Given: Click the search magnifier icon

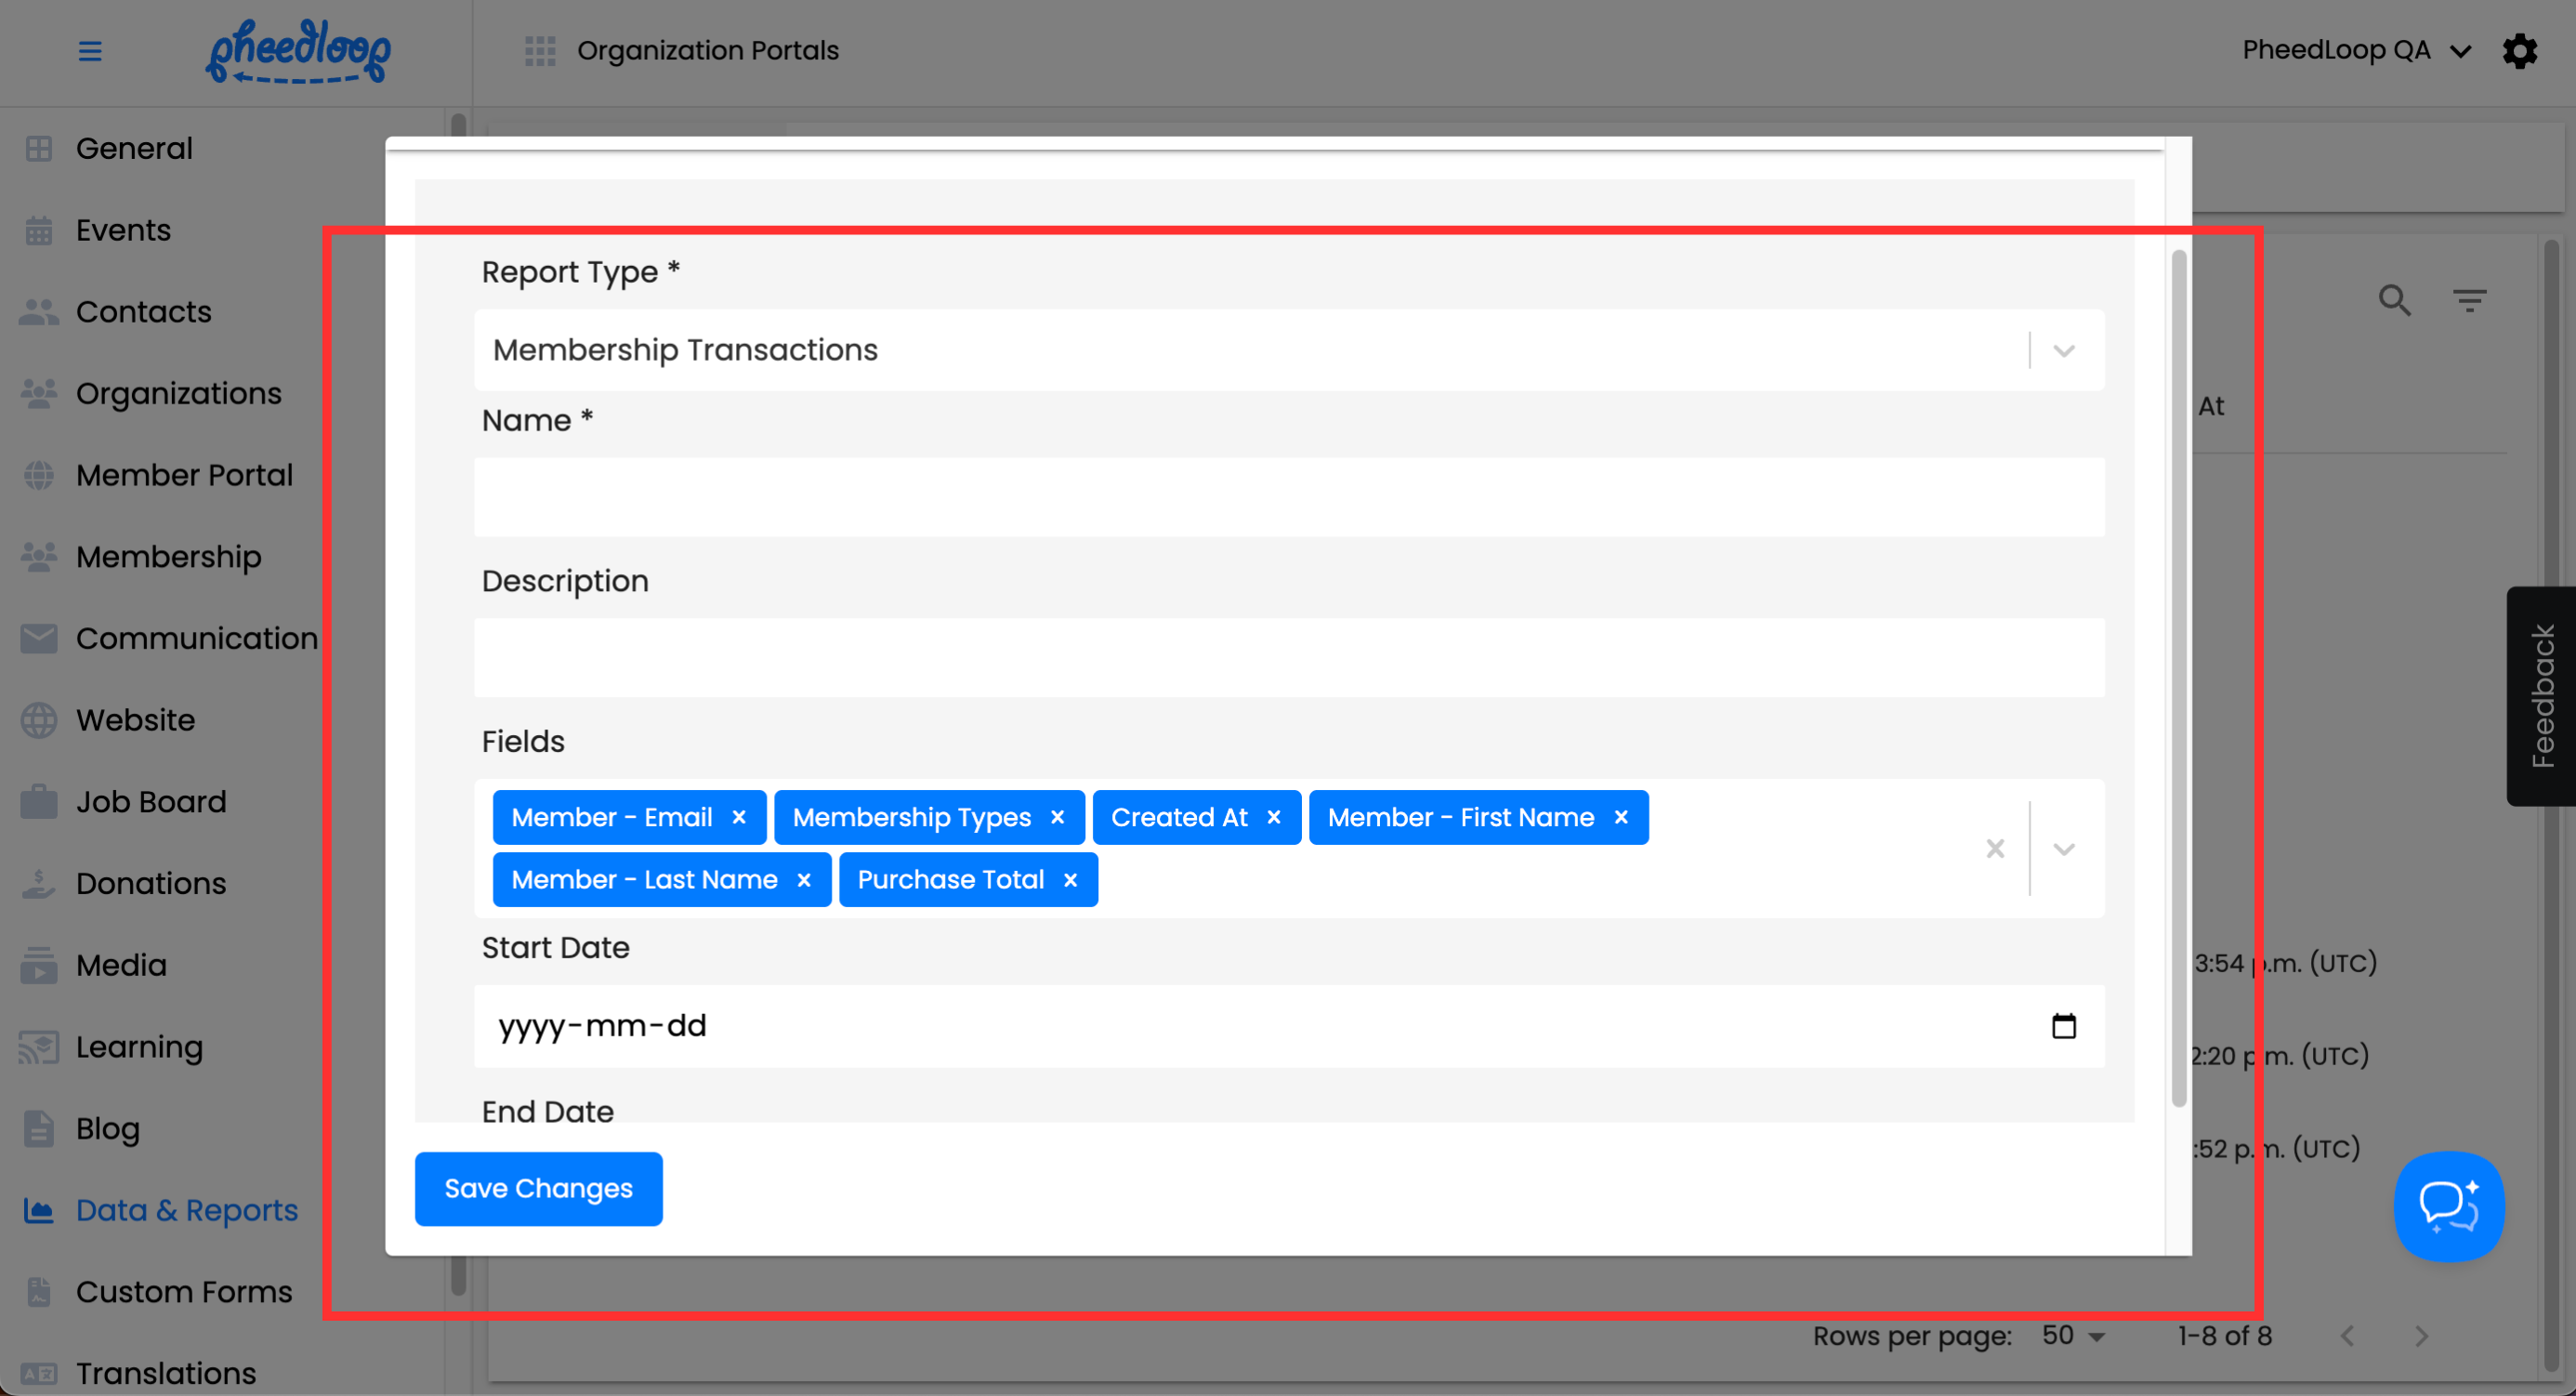Looking at the screenshot, I should tap(2394, 300).
